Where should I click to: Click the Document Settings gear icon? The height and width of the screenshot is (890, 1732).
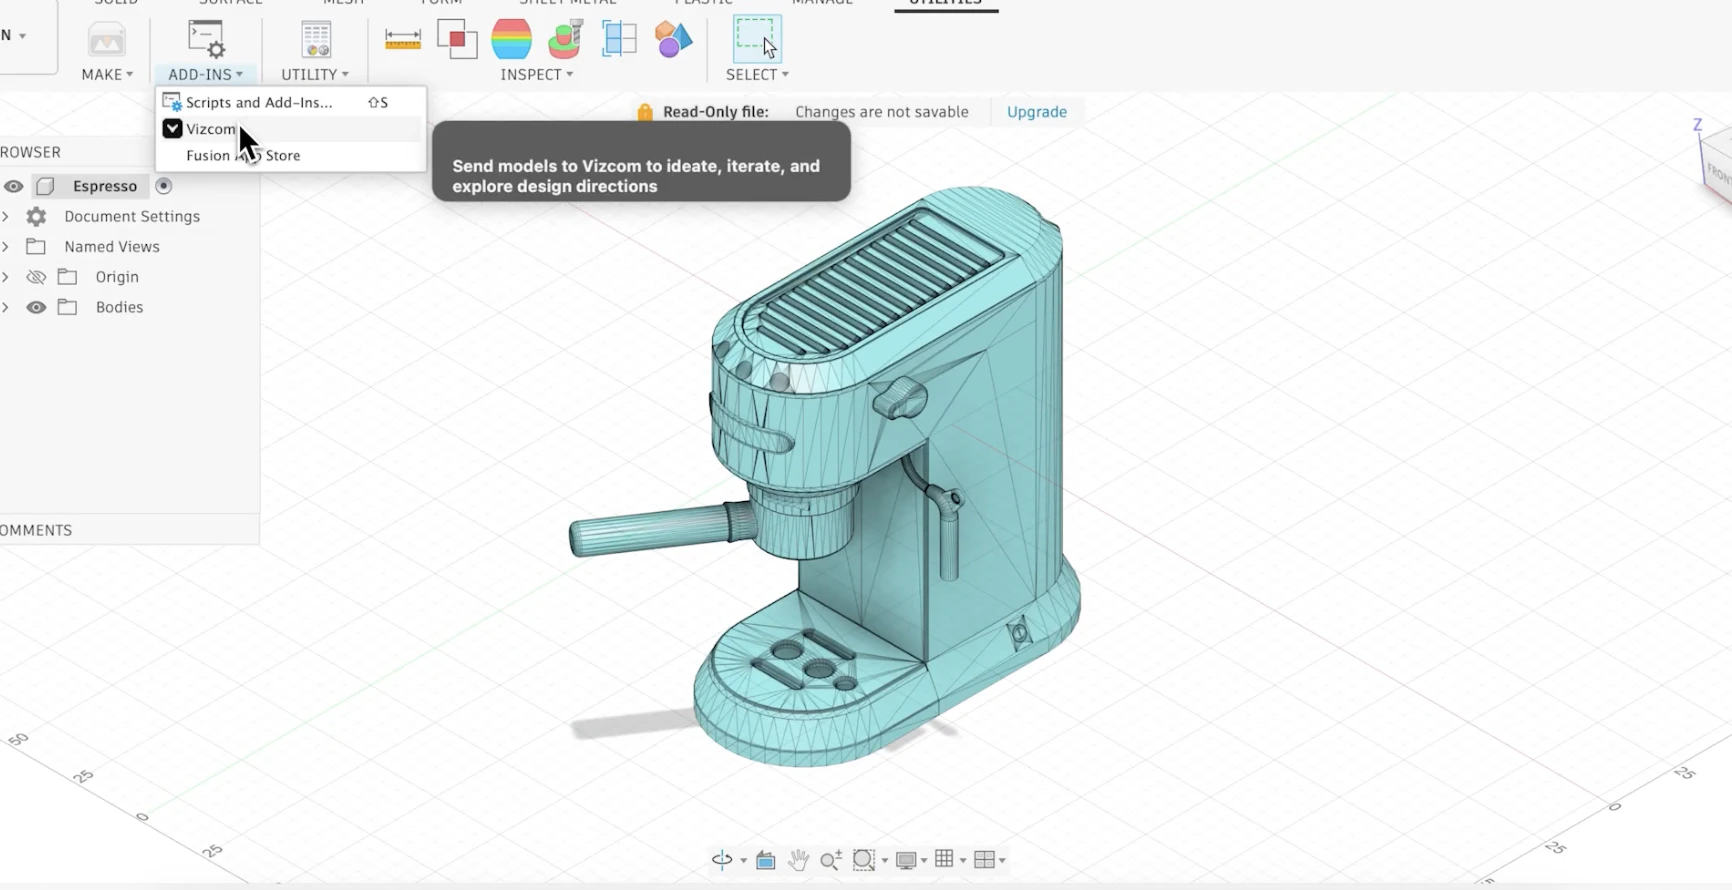click(36, 216)
